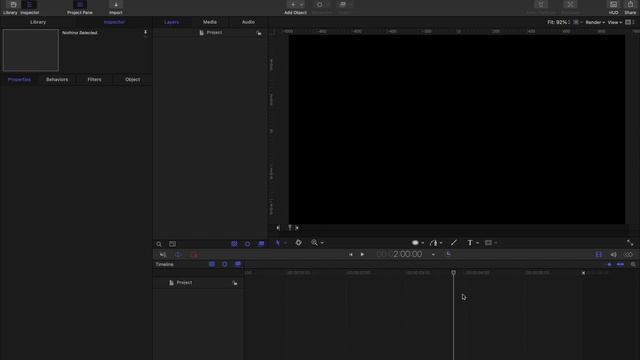The width and height of the screenshot is (640, 360).
Task: Select the Text tool
Action: (x=470, y=243)
